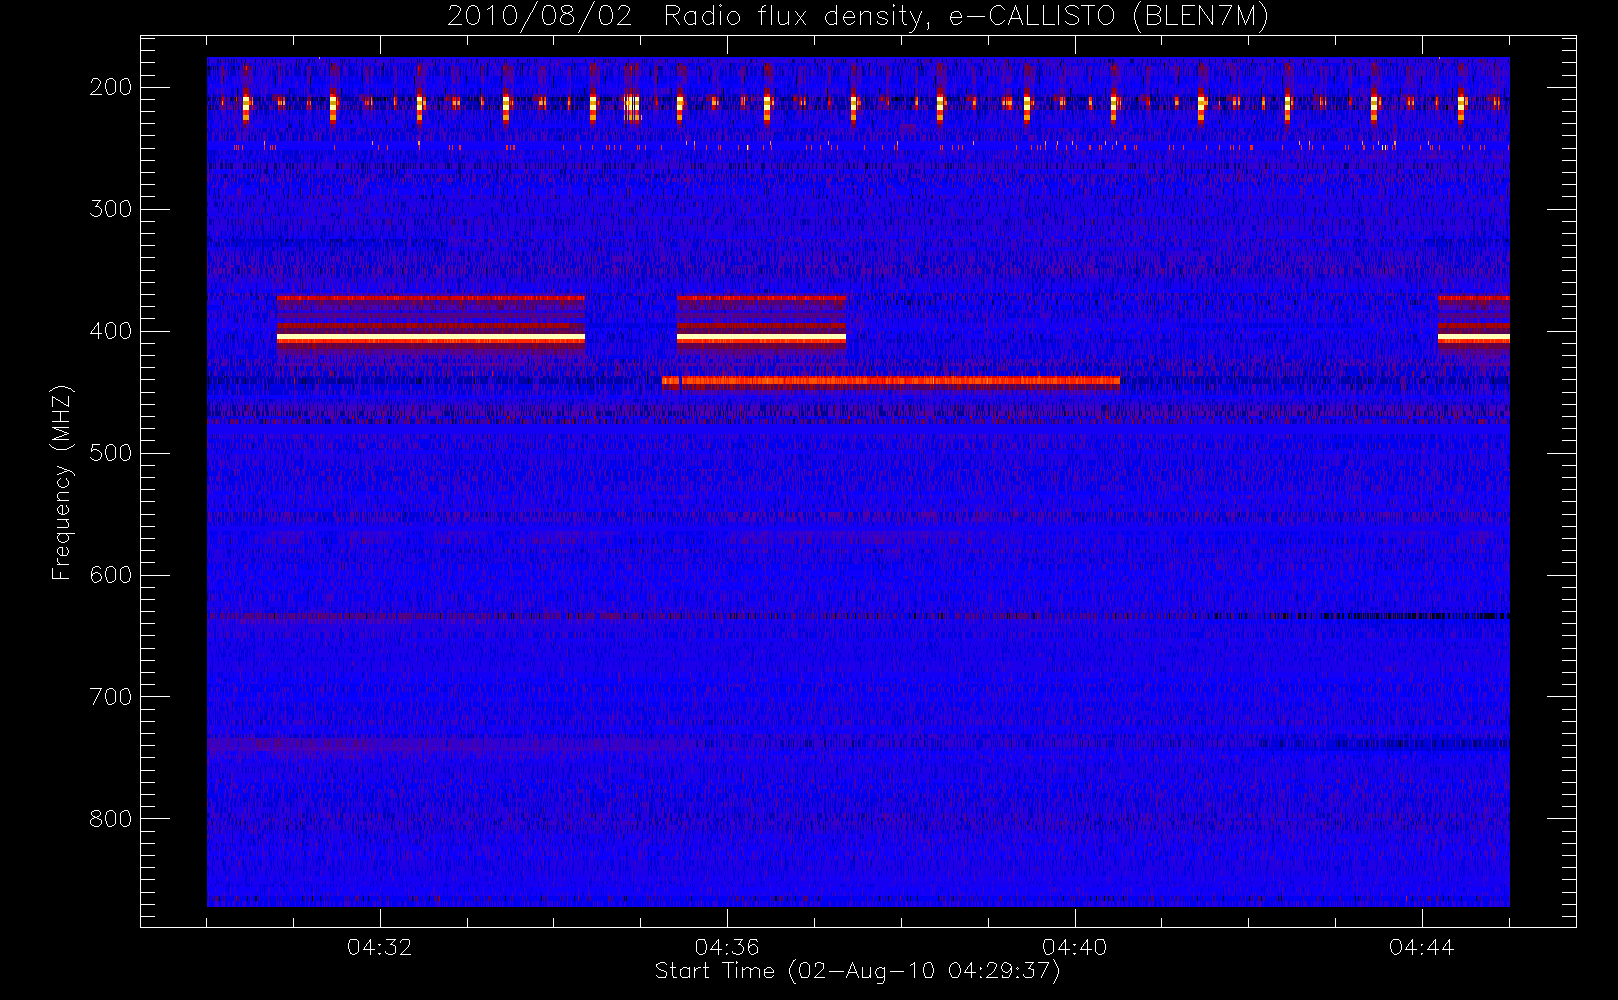
Task: Click the 04:40 time tick label
Action: (x=1074, y=947)
